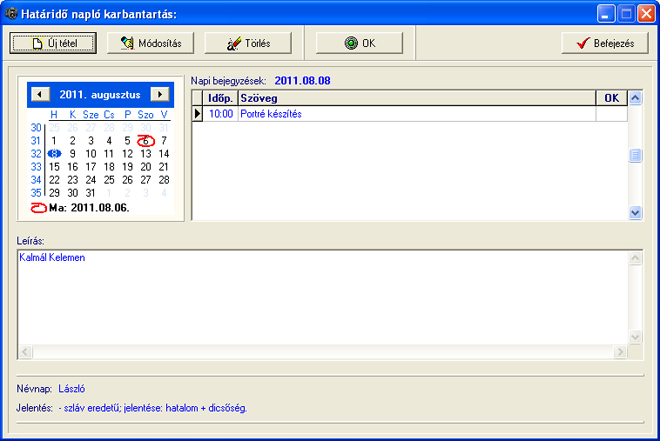
Task: Select August 26 in the calendar
Action: [128, 180]
